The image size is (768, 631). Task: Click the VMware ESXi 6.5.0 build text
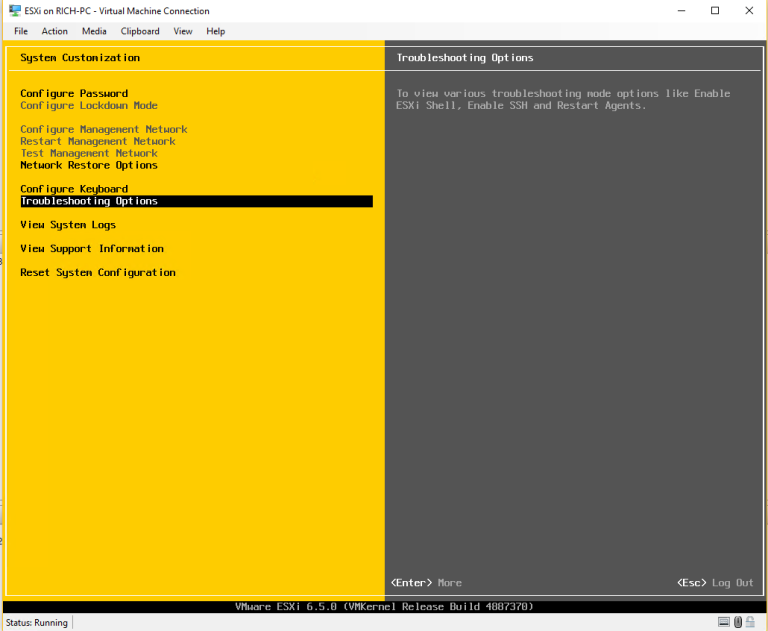(x=384, y=607)
